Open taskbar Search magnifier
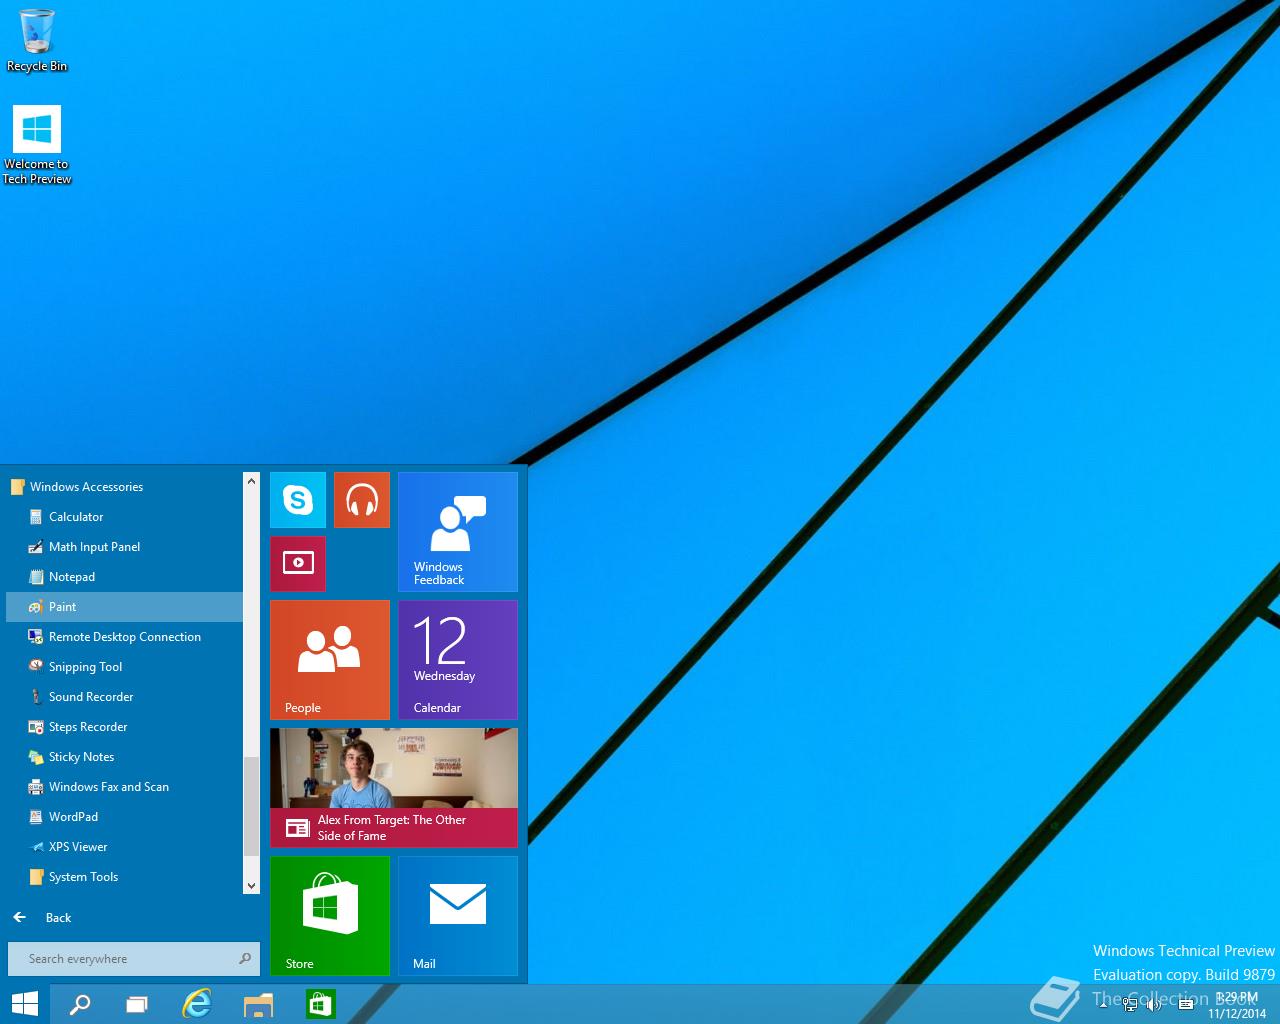 click(80, 1004)
